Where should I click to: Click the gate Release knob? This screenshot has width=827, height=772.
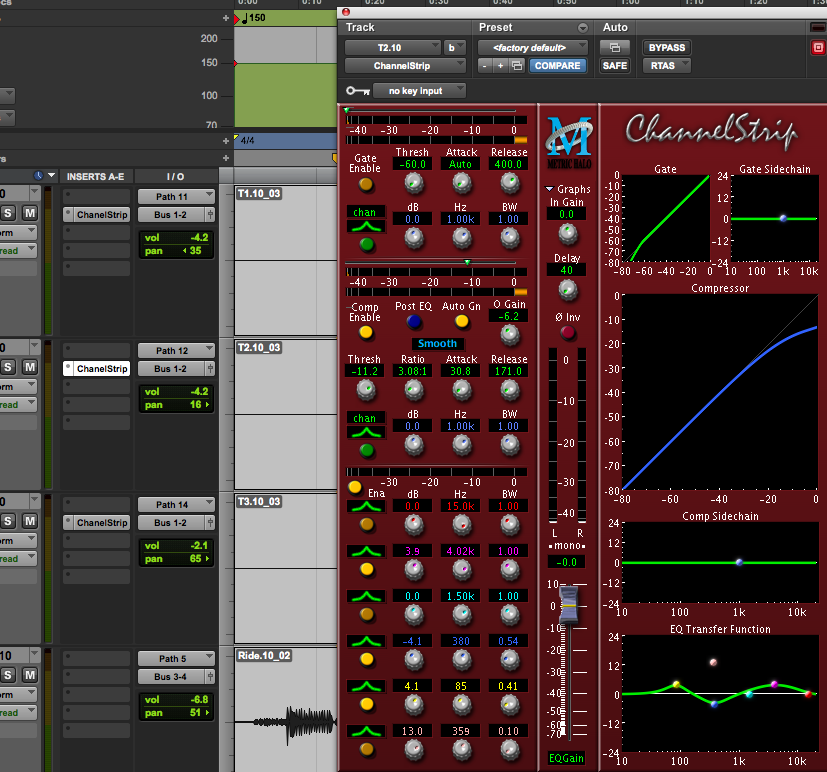[510, 183]
